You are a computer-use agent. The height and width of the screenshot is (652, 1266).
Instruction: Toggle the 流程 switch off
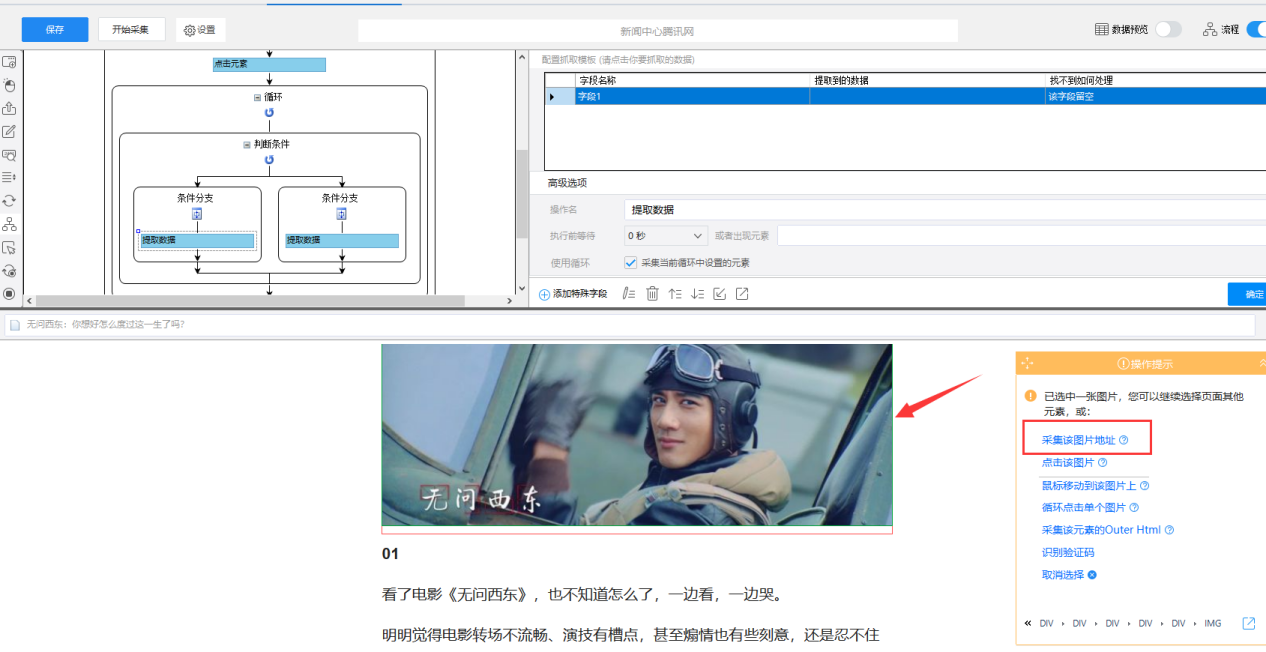point(1255,29)
